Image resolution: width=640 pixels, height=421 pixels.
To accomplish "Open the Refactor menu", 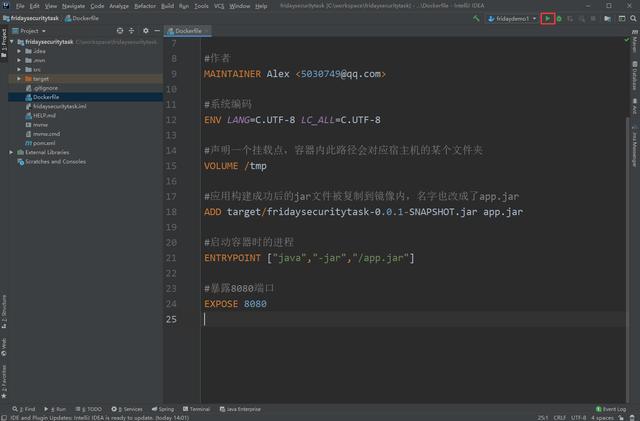I will pyautogui.click(x=145, y=6).
